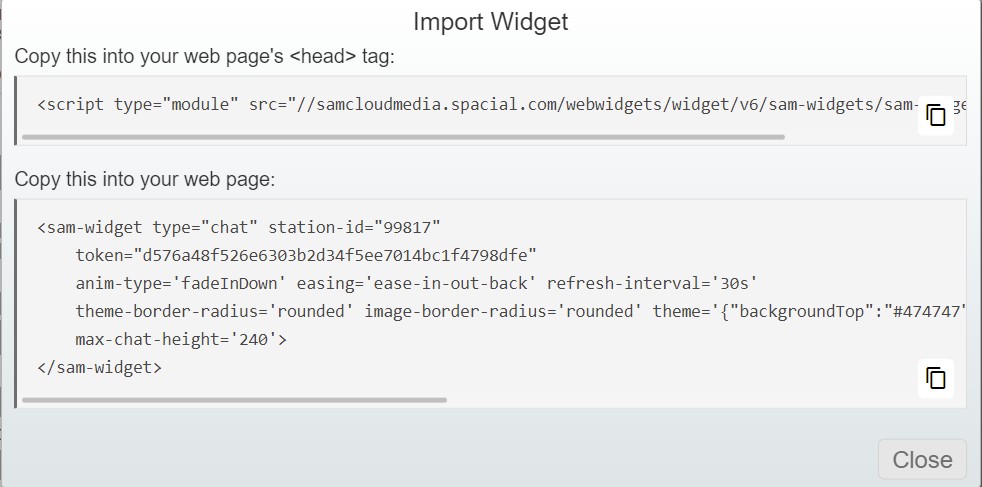Viewport: 982px width, 487px height.
Task: Click the anim-type='fadeInDown' attribute
Action: tap(181, 283)
